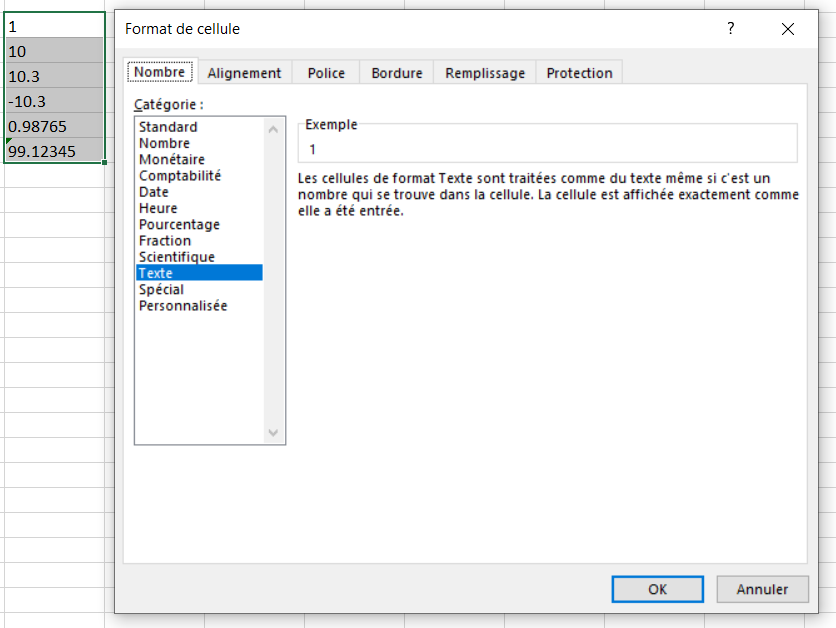Viewport: 836px width, 628px height.
Task: Choose the Standard category
Action: click(168, 127)
